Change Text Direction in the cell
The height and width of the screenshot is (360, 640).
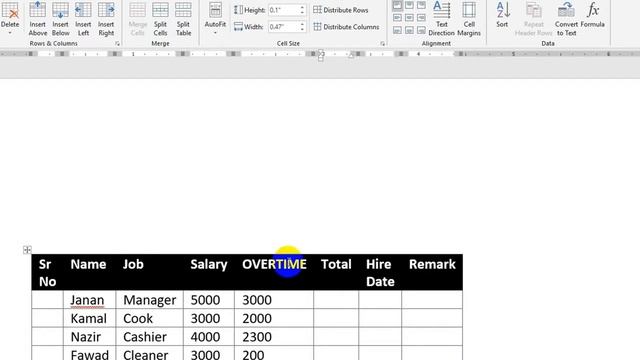tap(442, 19)
